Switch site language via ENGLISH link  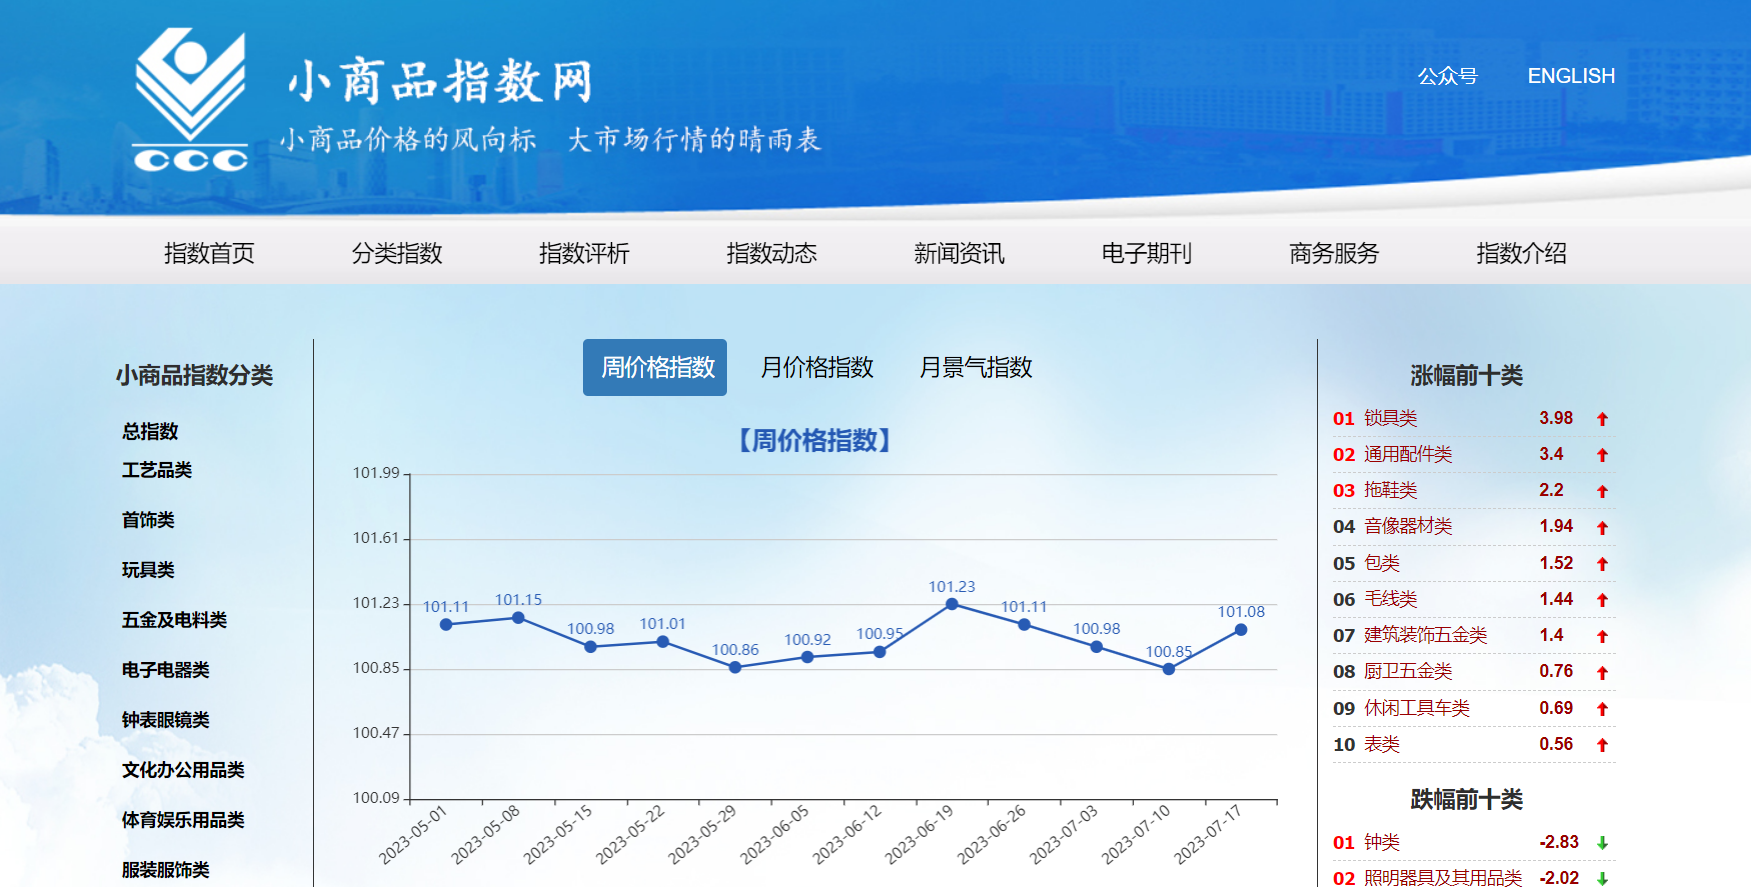1571,76
